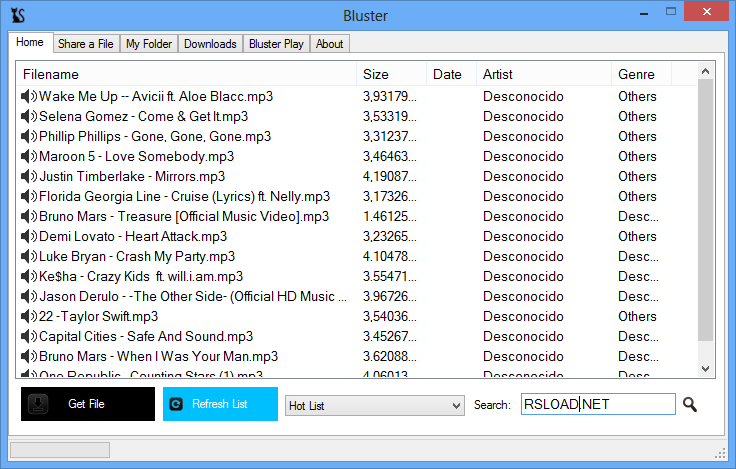Select 'Selena Gomez - Come & Get It.mp3'

144,116
